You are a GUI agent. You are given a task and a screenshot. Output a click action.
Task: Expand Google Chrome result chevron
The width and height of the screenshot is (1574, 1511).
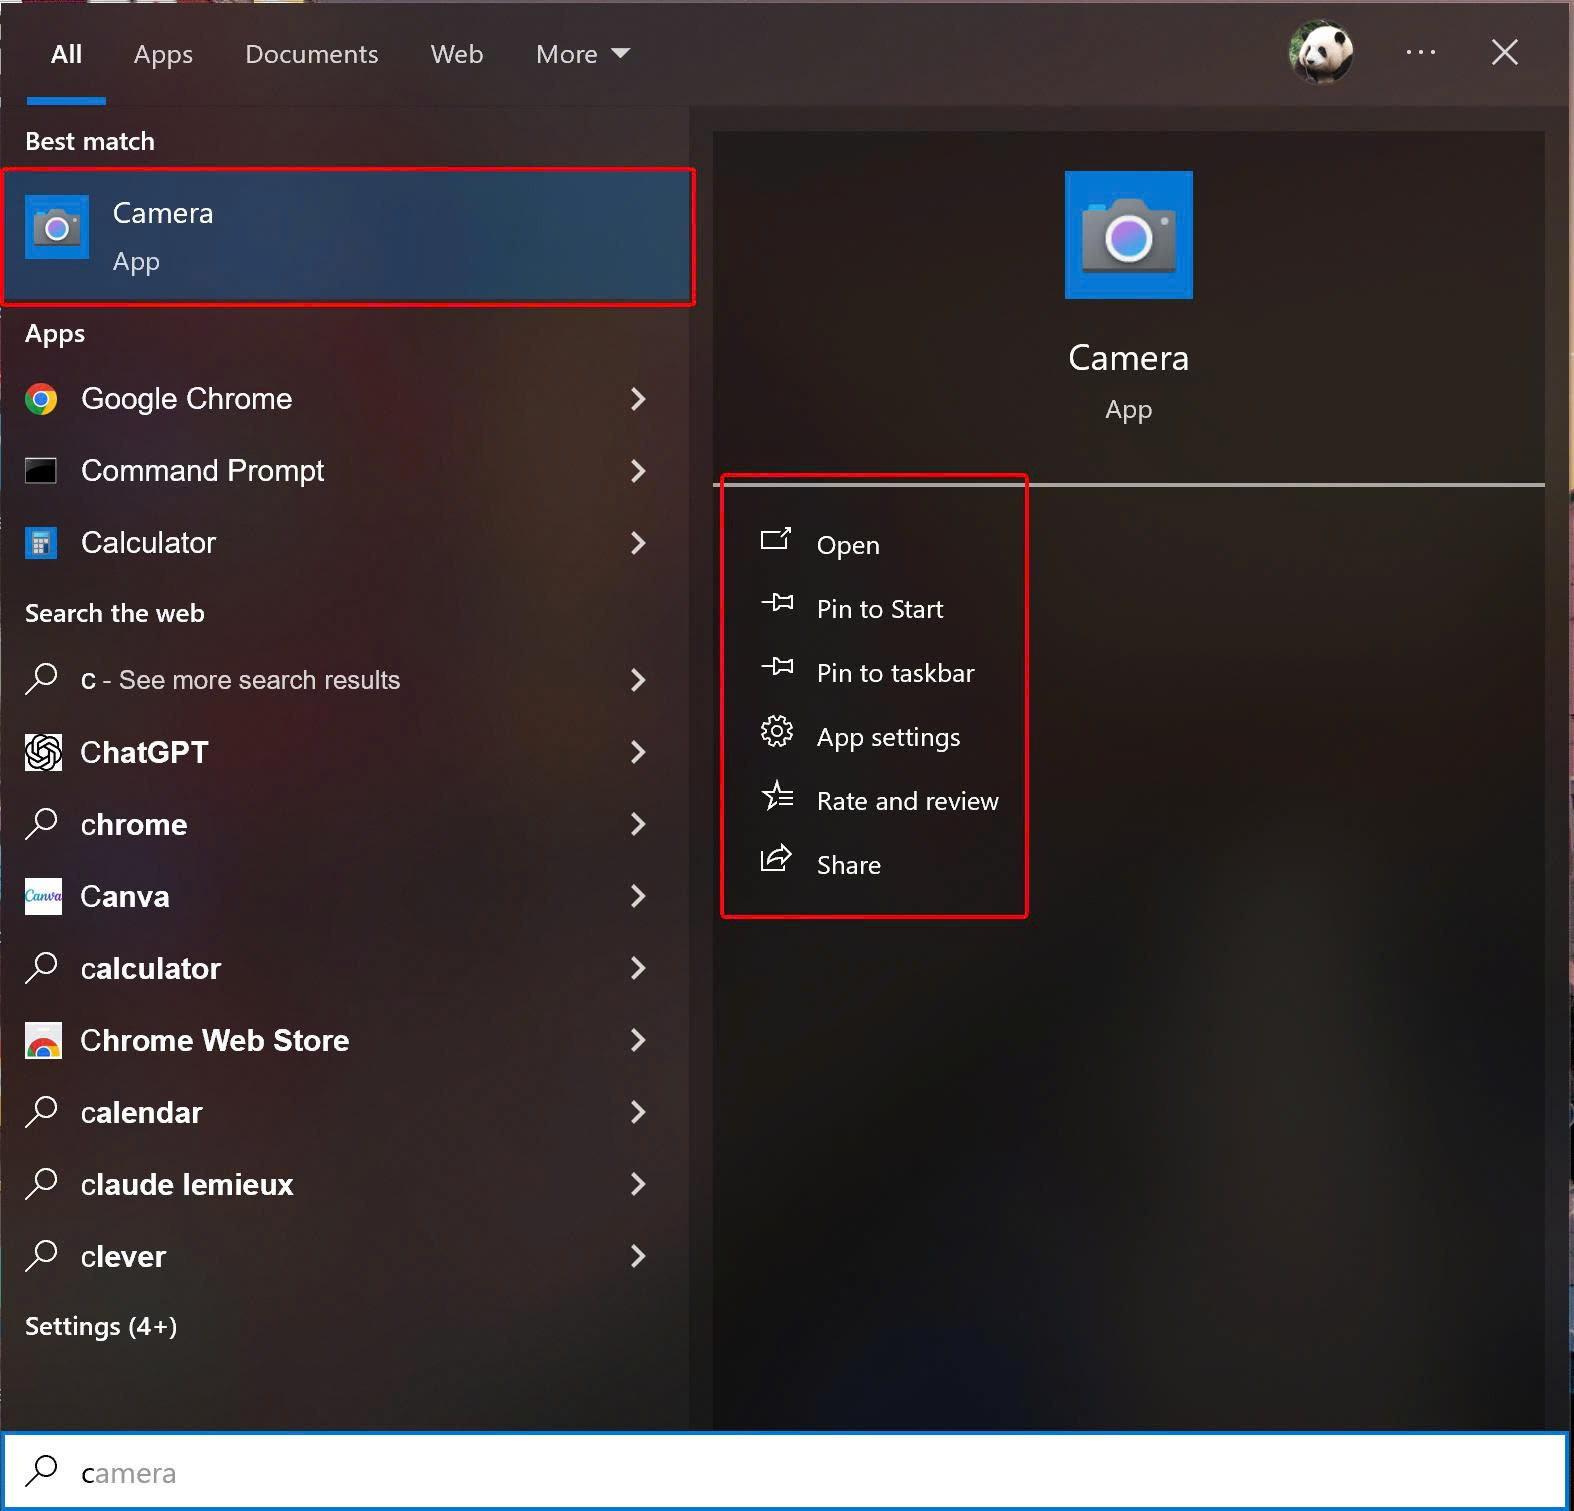(x=638, y=399)
